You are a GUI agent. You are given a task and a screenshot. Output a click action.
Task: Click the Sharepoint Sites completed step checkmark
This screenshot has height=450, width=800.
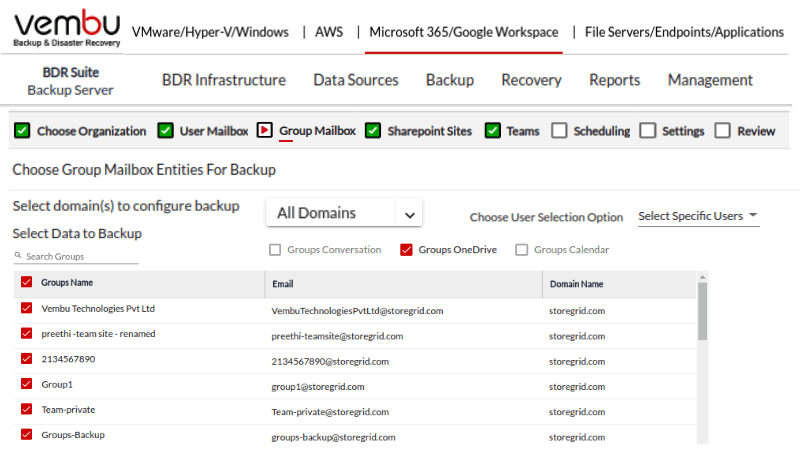373,131
